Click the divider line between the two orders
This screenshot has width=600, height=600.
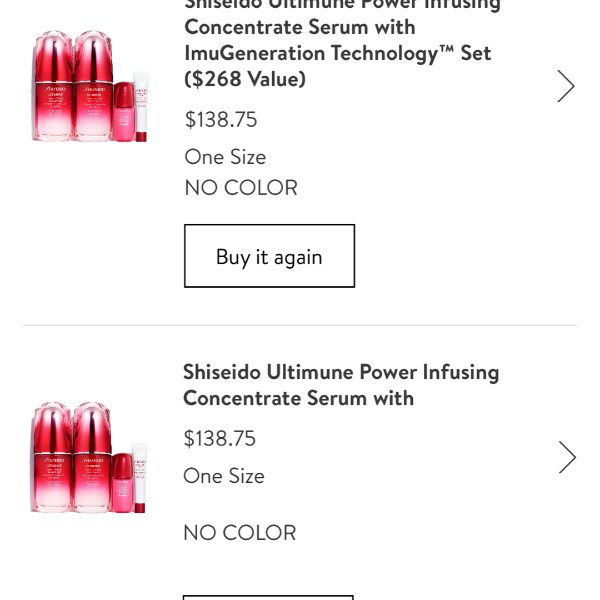[x=300, y=325]
